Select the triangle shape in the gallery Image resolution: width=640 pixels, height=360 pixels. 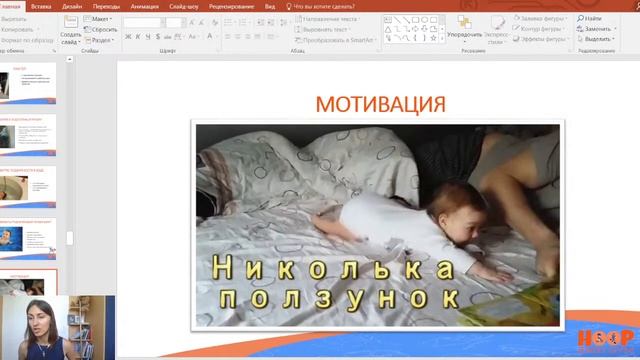click(x=388, y=29)
